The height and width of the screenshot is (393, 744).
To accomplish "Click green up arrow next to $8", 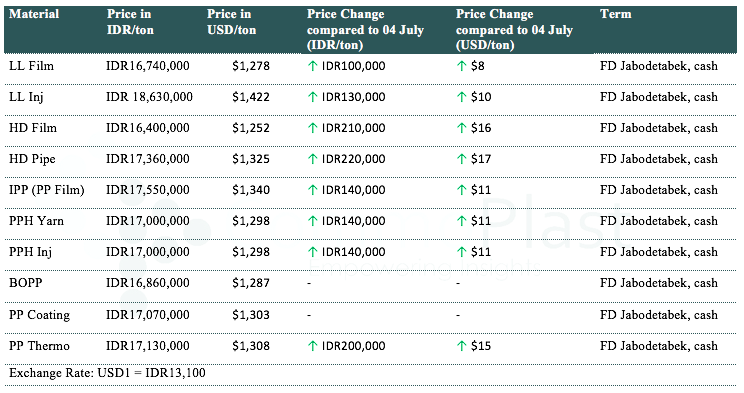I will click(x=461, y=66).
